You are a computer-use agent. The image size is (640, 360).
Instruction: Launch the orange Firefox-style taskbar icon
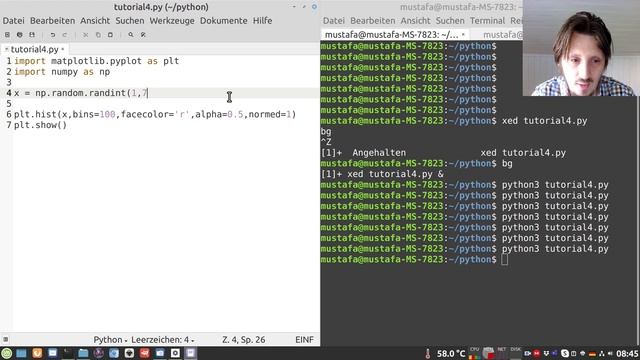click(37, 353)
